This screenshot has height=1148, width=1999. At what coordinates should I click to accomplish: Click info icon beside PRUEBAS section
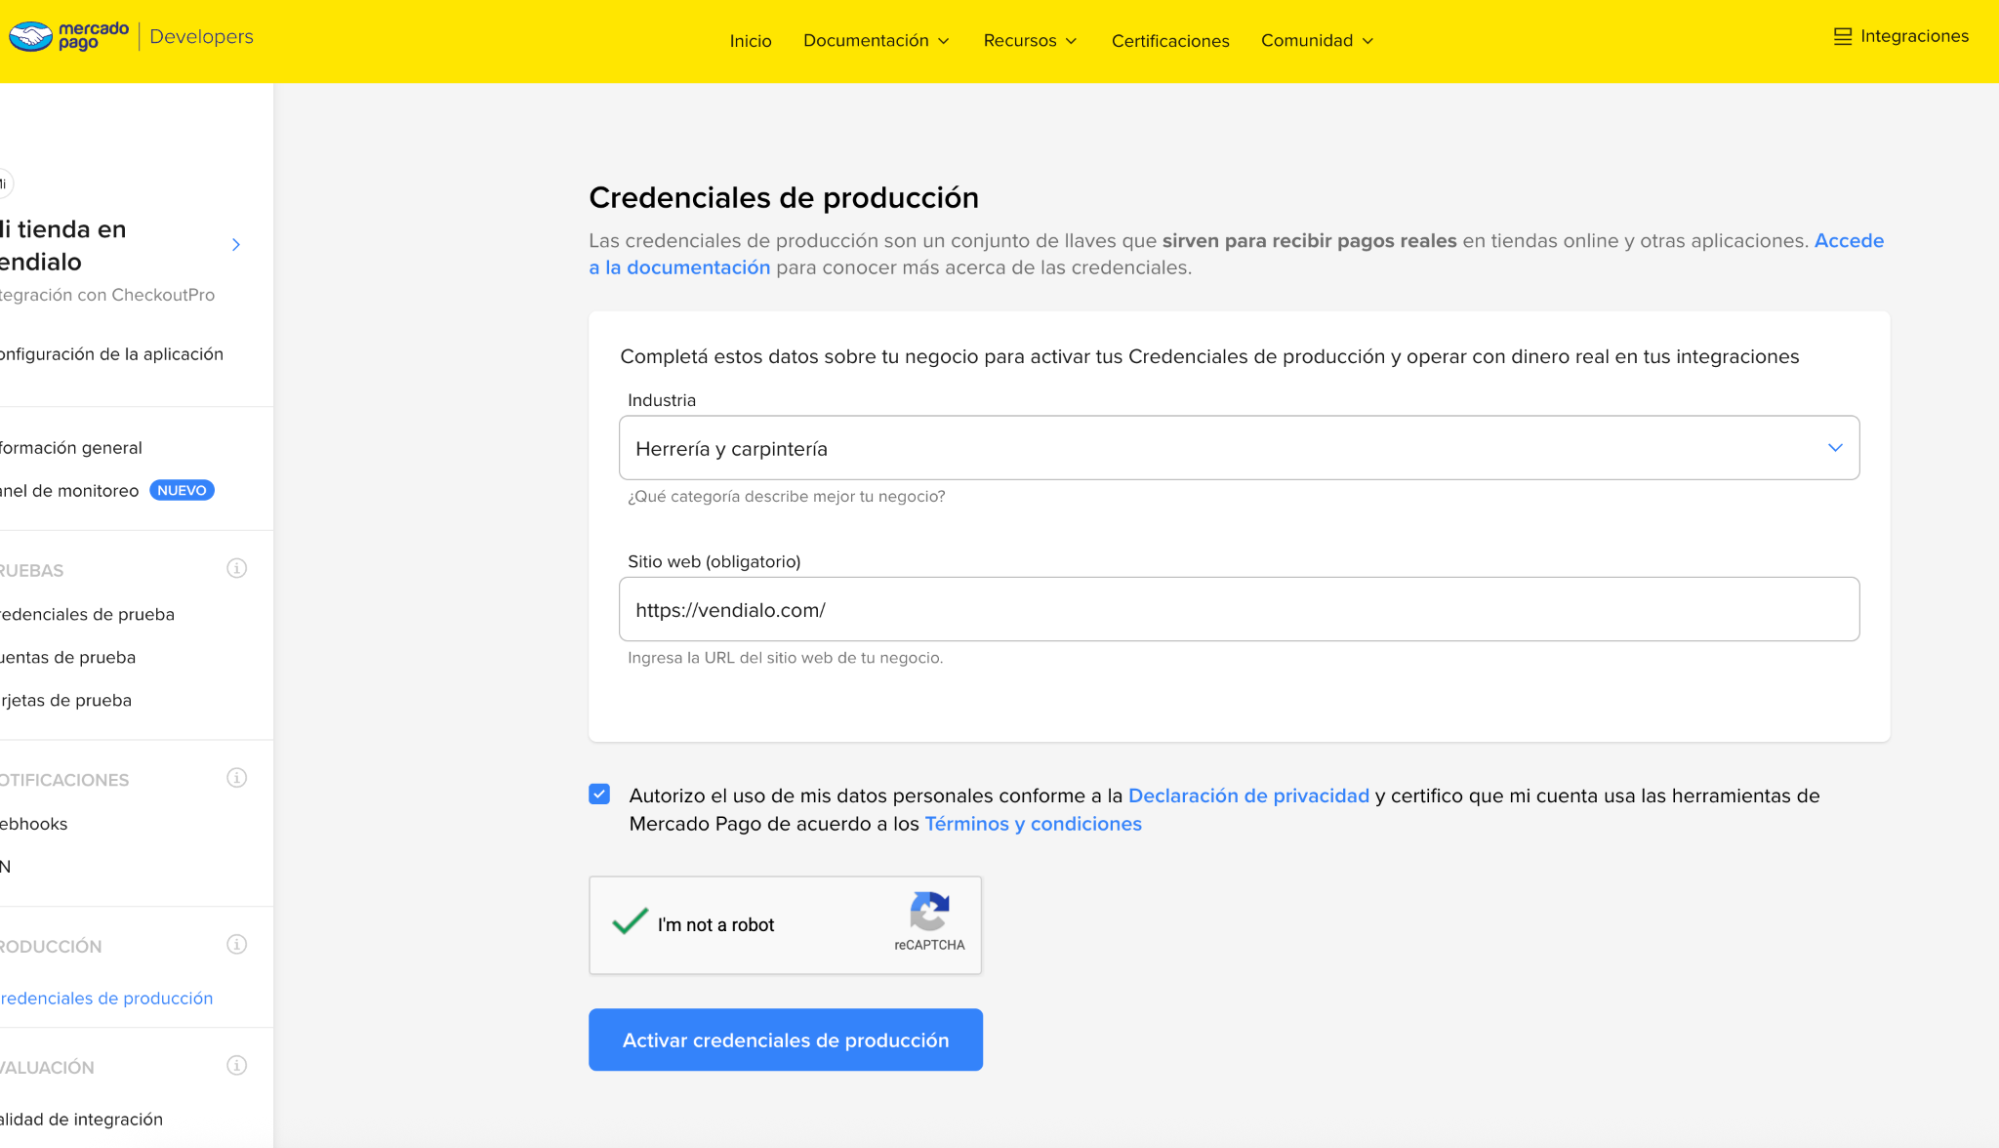point(237,568)
